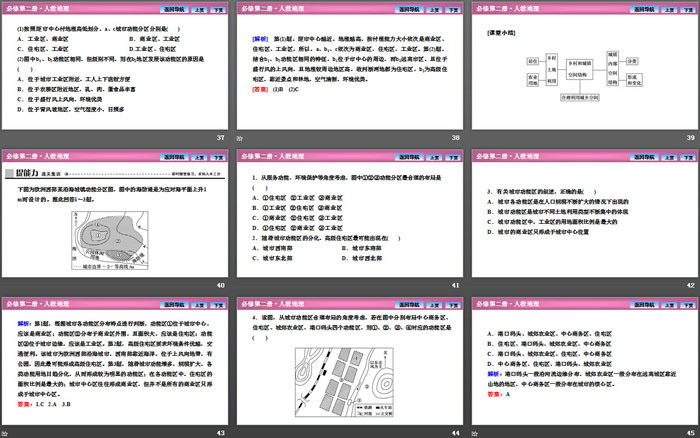
Task: Click the 课堂小结 heading on slide 39
Action: (501, 33)
